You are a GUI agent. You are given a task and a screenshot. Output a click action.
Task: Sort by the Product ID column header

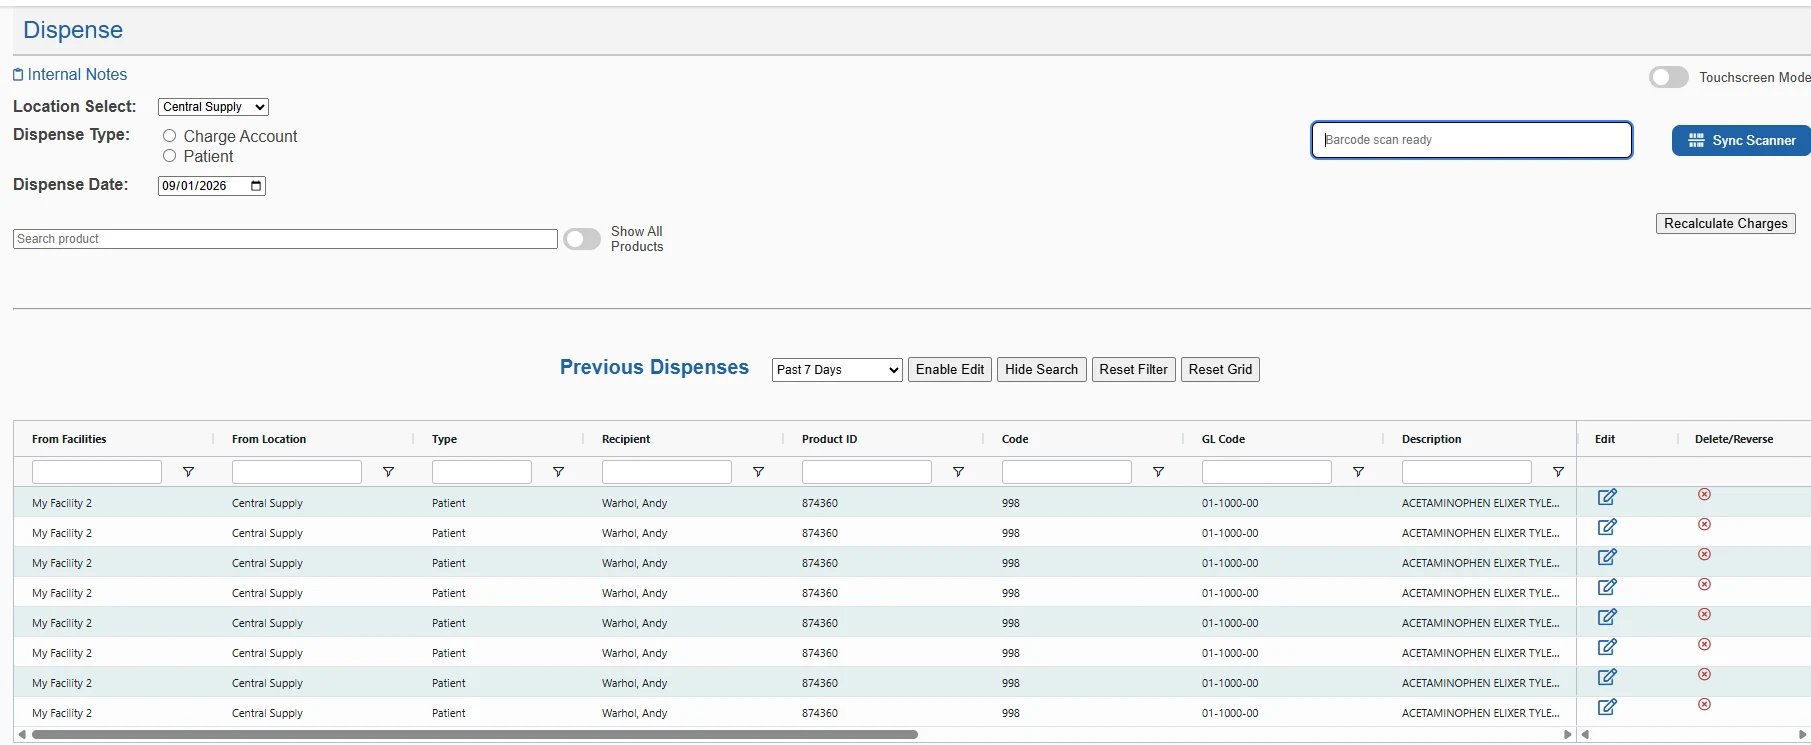[830, 439]
